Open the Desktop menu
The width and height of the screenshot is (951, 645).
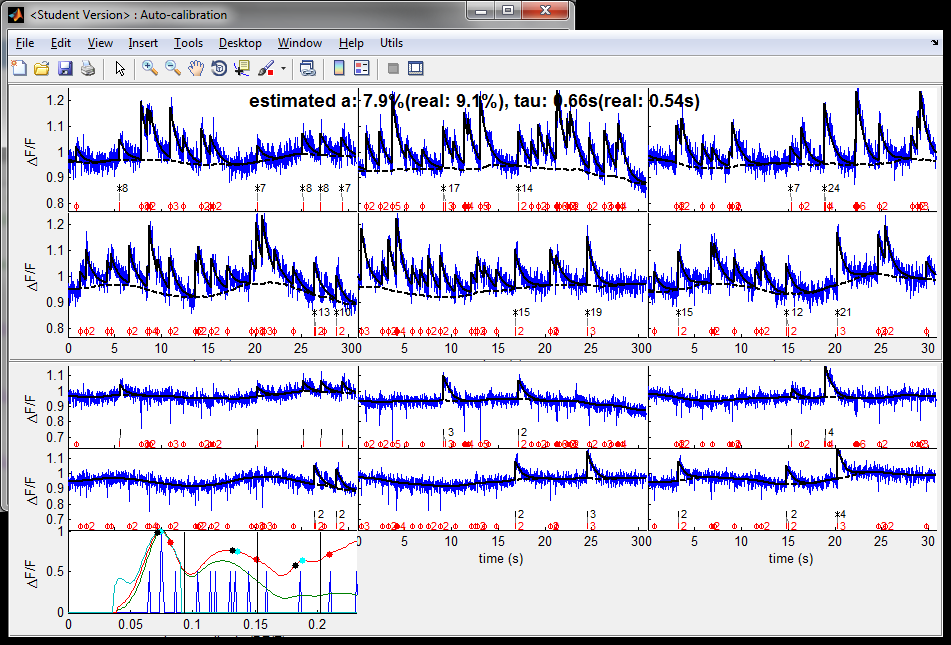(240, 43)
